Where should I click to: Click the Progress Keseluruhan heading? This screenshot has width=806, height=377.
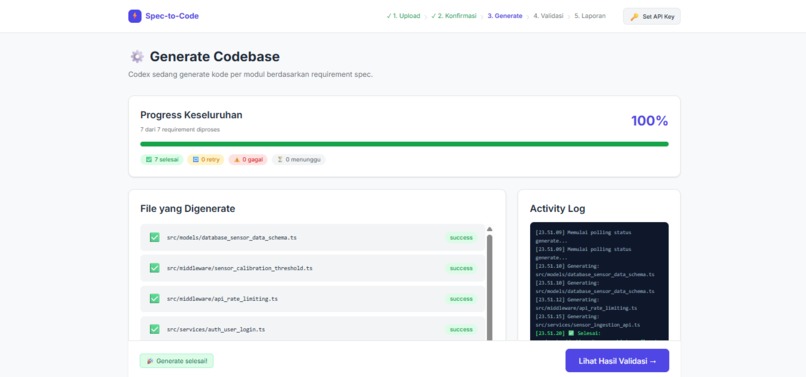(x=191, y=115)
